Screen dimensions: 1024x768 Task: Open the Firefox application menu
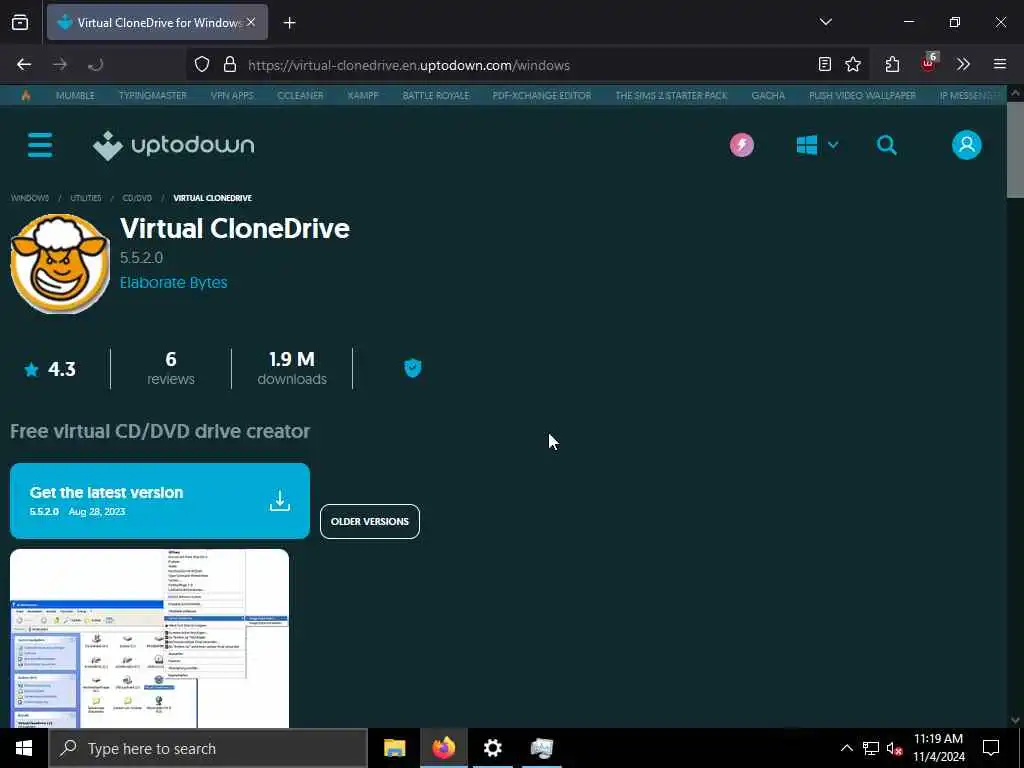click(1000, 64)
